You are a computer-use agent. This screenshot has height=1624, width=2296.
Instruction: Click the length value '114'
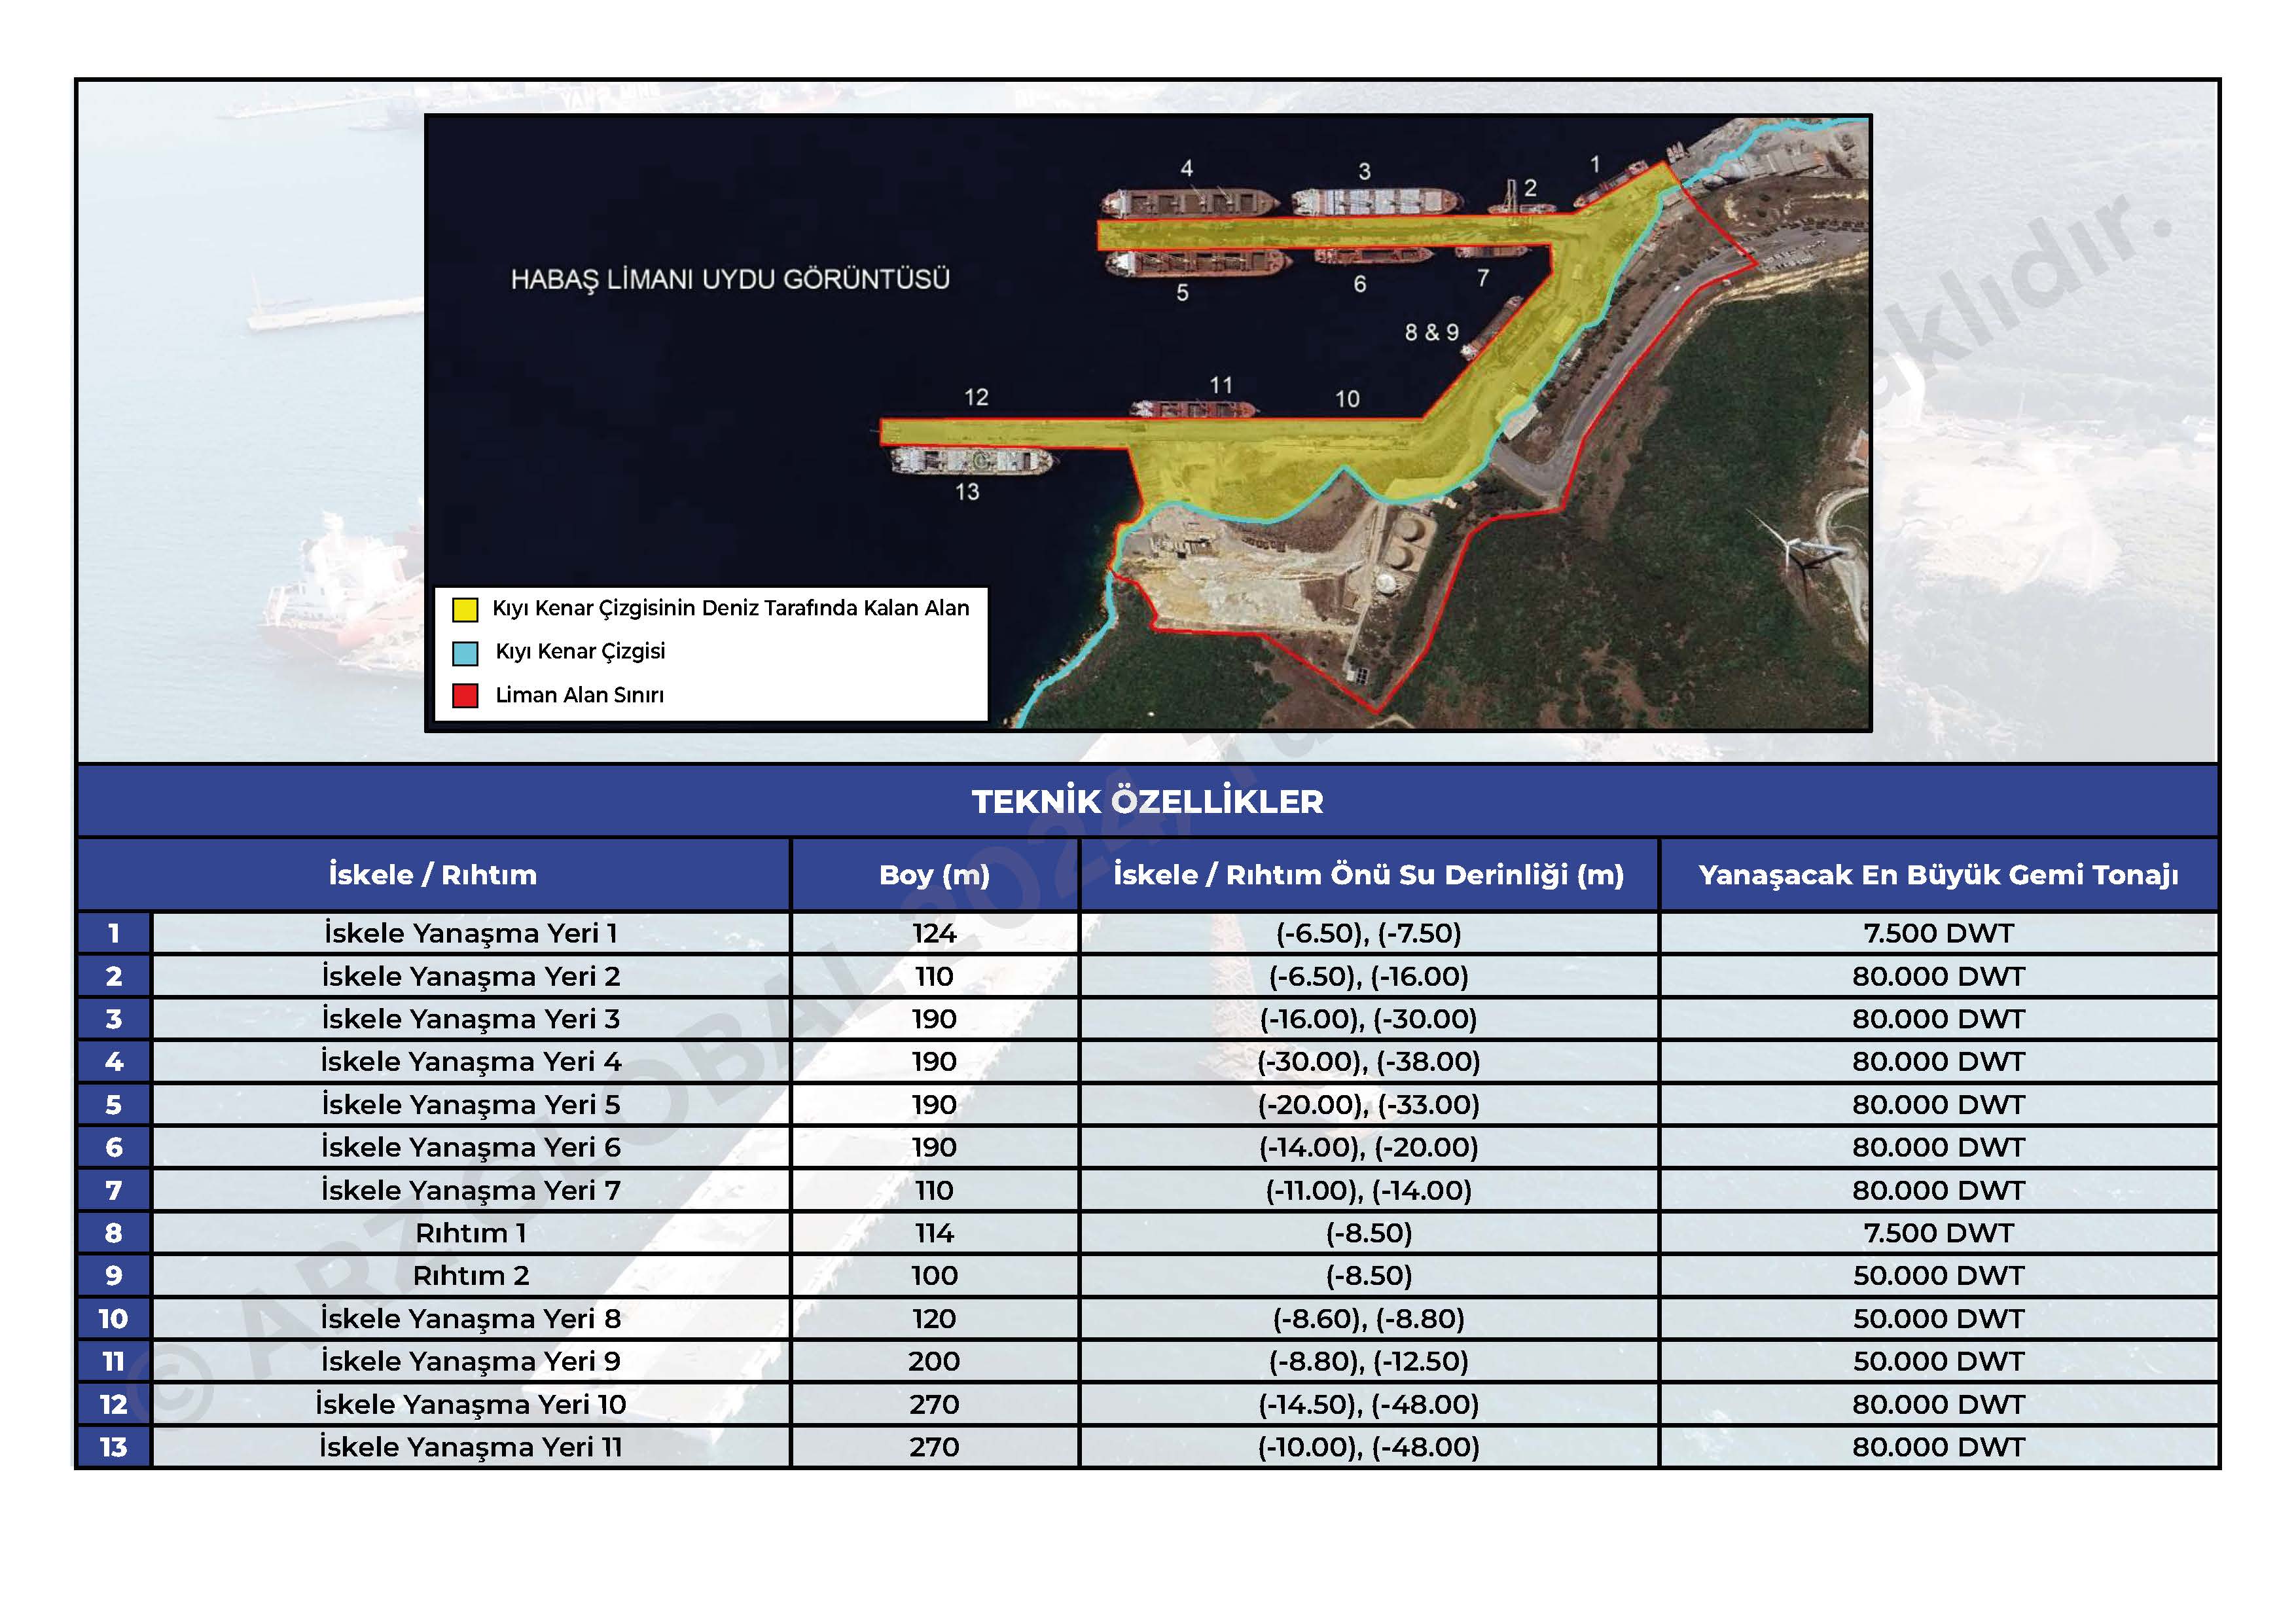[934, 1233]
